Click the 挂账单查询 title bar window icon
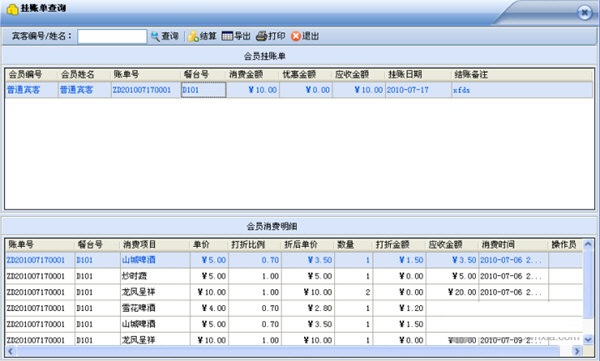 tap(12, 9)
